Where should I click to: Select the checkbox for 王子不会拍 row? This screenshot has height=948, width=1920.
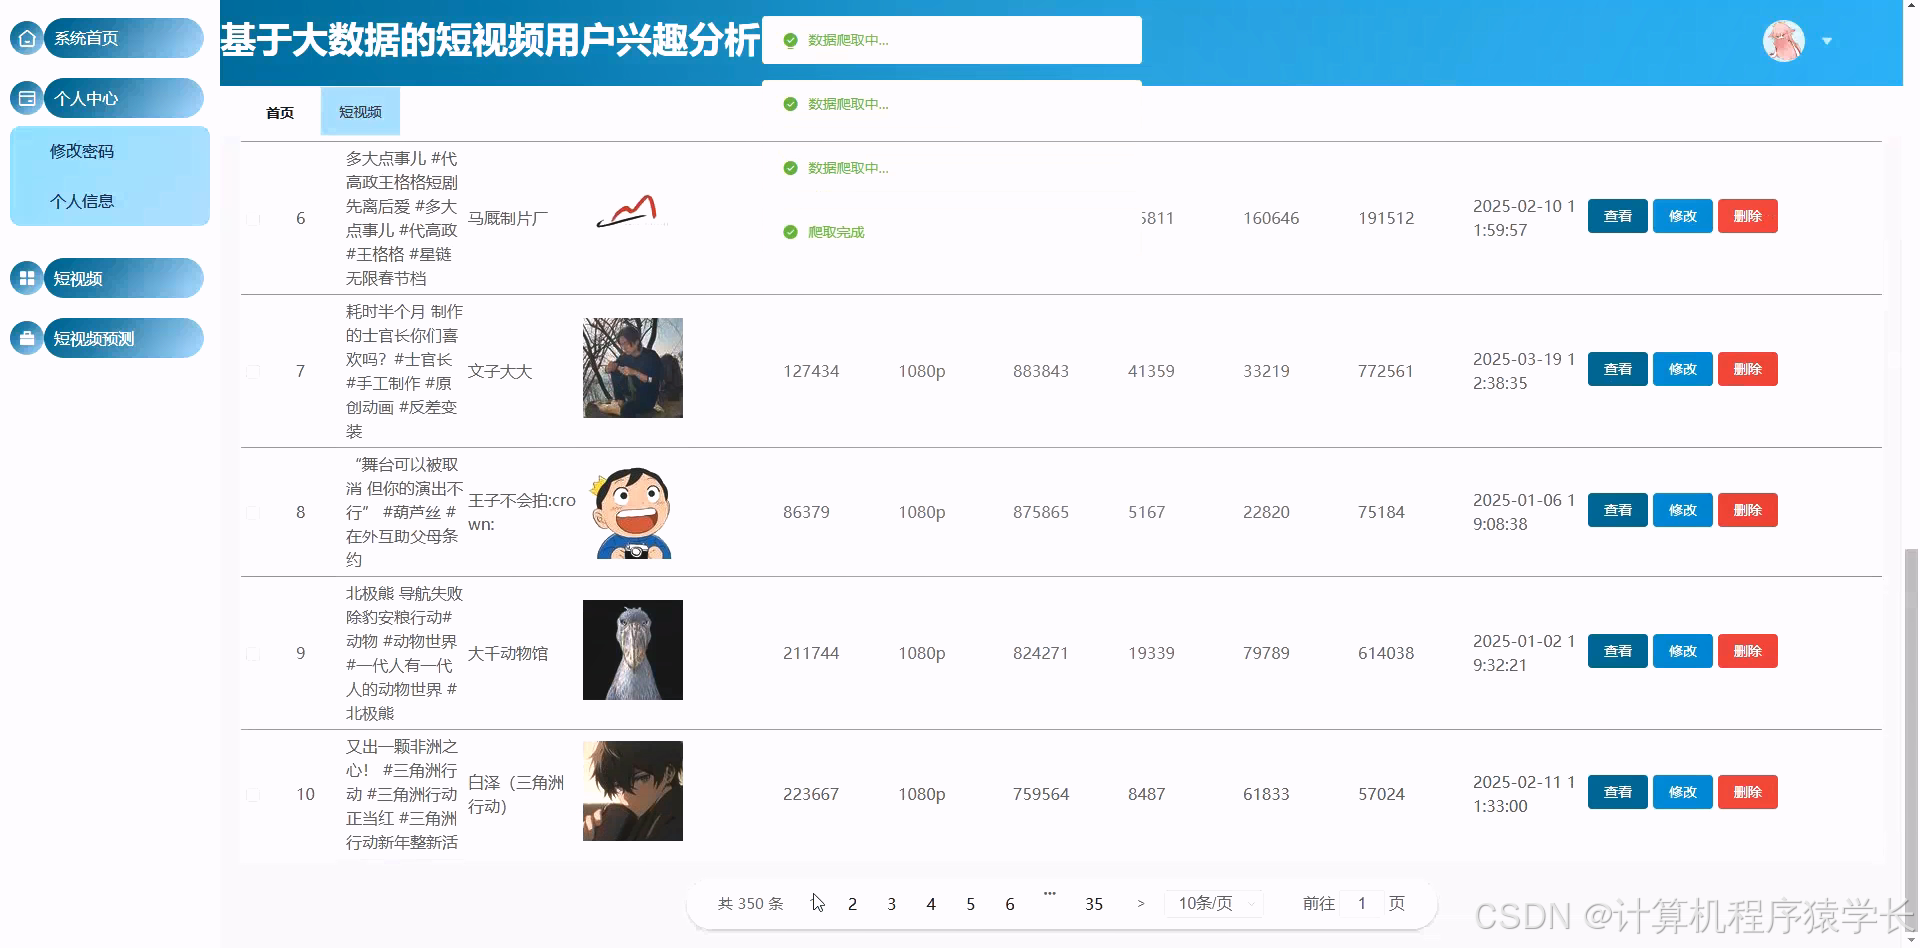[x=252, y=512]
